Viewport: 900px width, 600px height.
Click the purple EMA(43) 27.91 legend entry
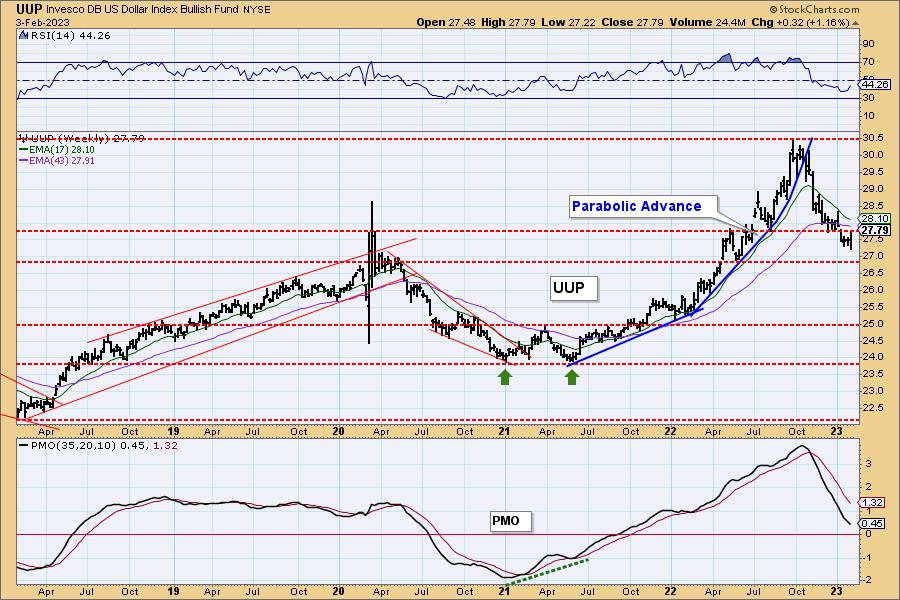coord(57,161)
